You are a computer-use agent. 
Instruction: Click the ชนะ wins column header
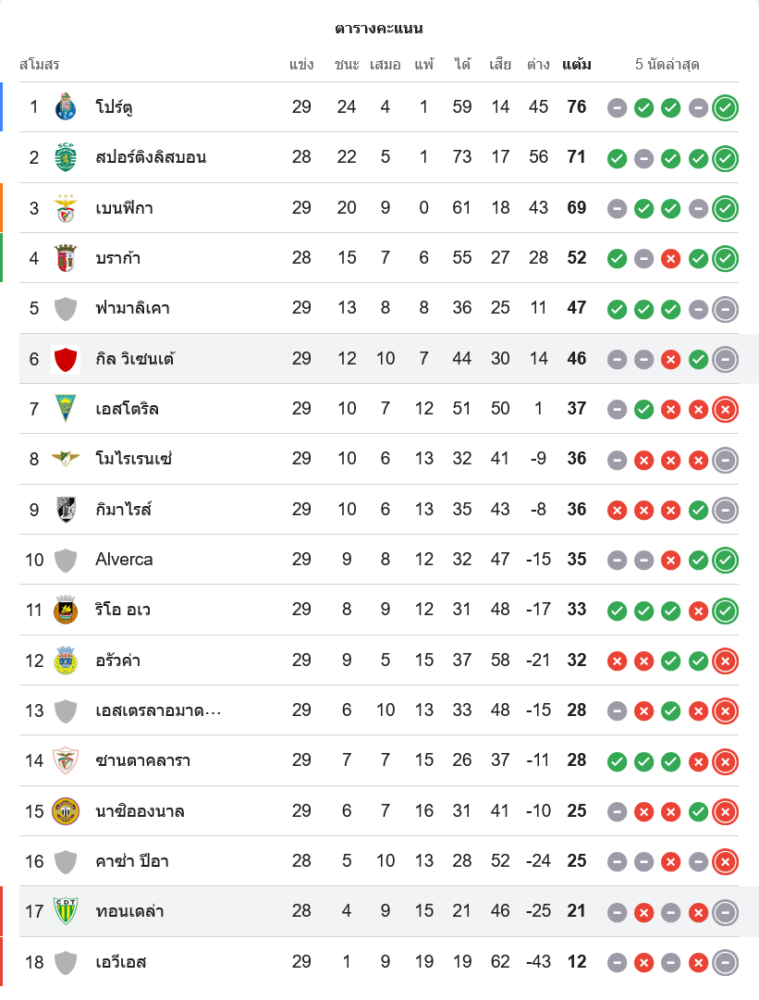pyautogui.click(x=347, y=65)
